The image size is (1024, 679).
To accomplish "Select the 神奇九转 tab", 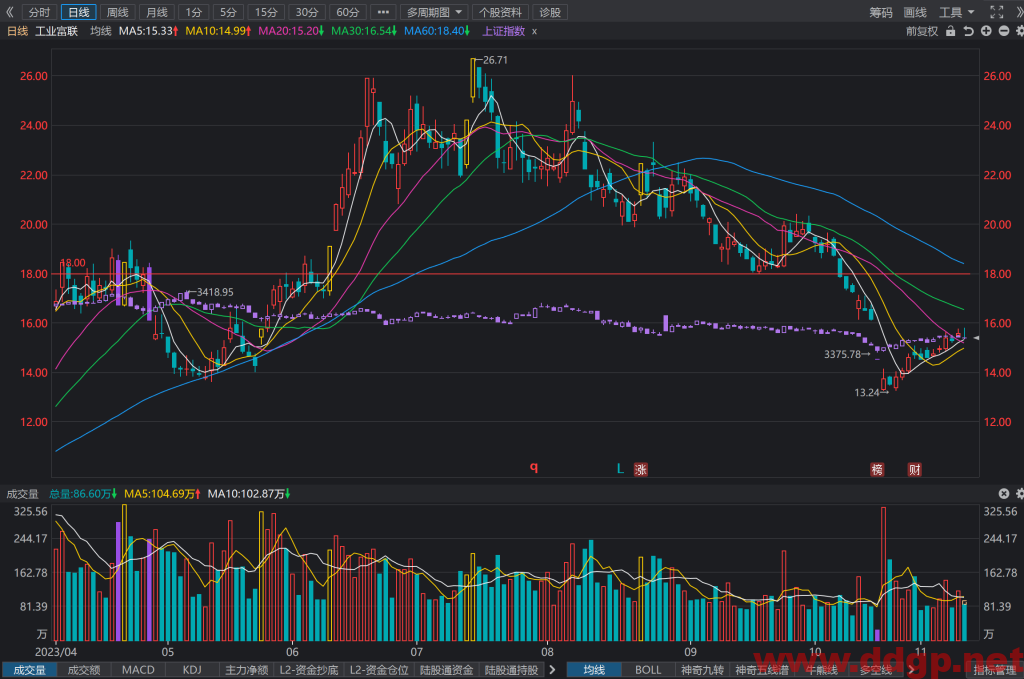I will point(702,670).
